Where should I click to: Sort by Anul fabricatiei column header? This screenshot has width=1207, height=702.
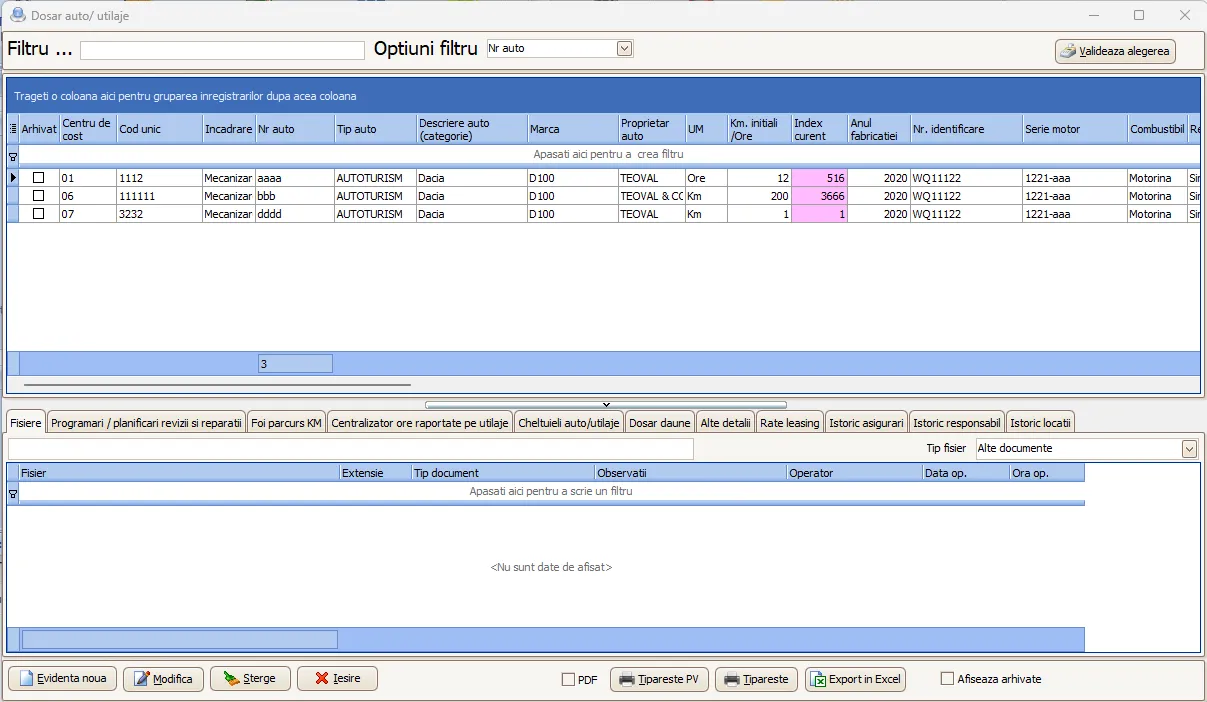(x=878, y=129)
